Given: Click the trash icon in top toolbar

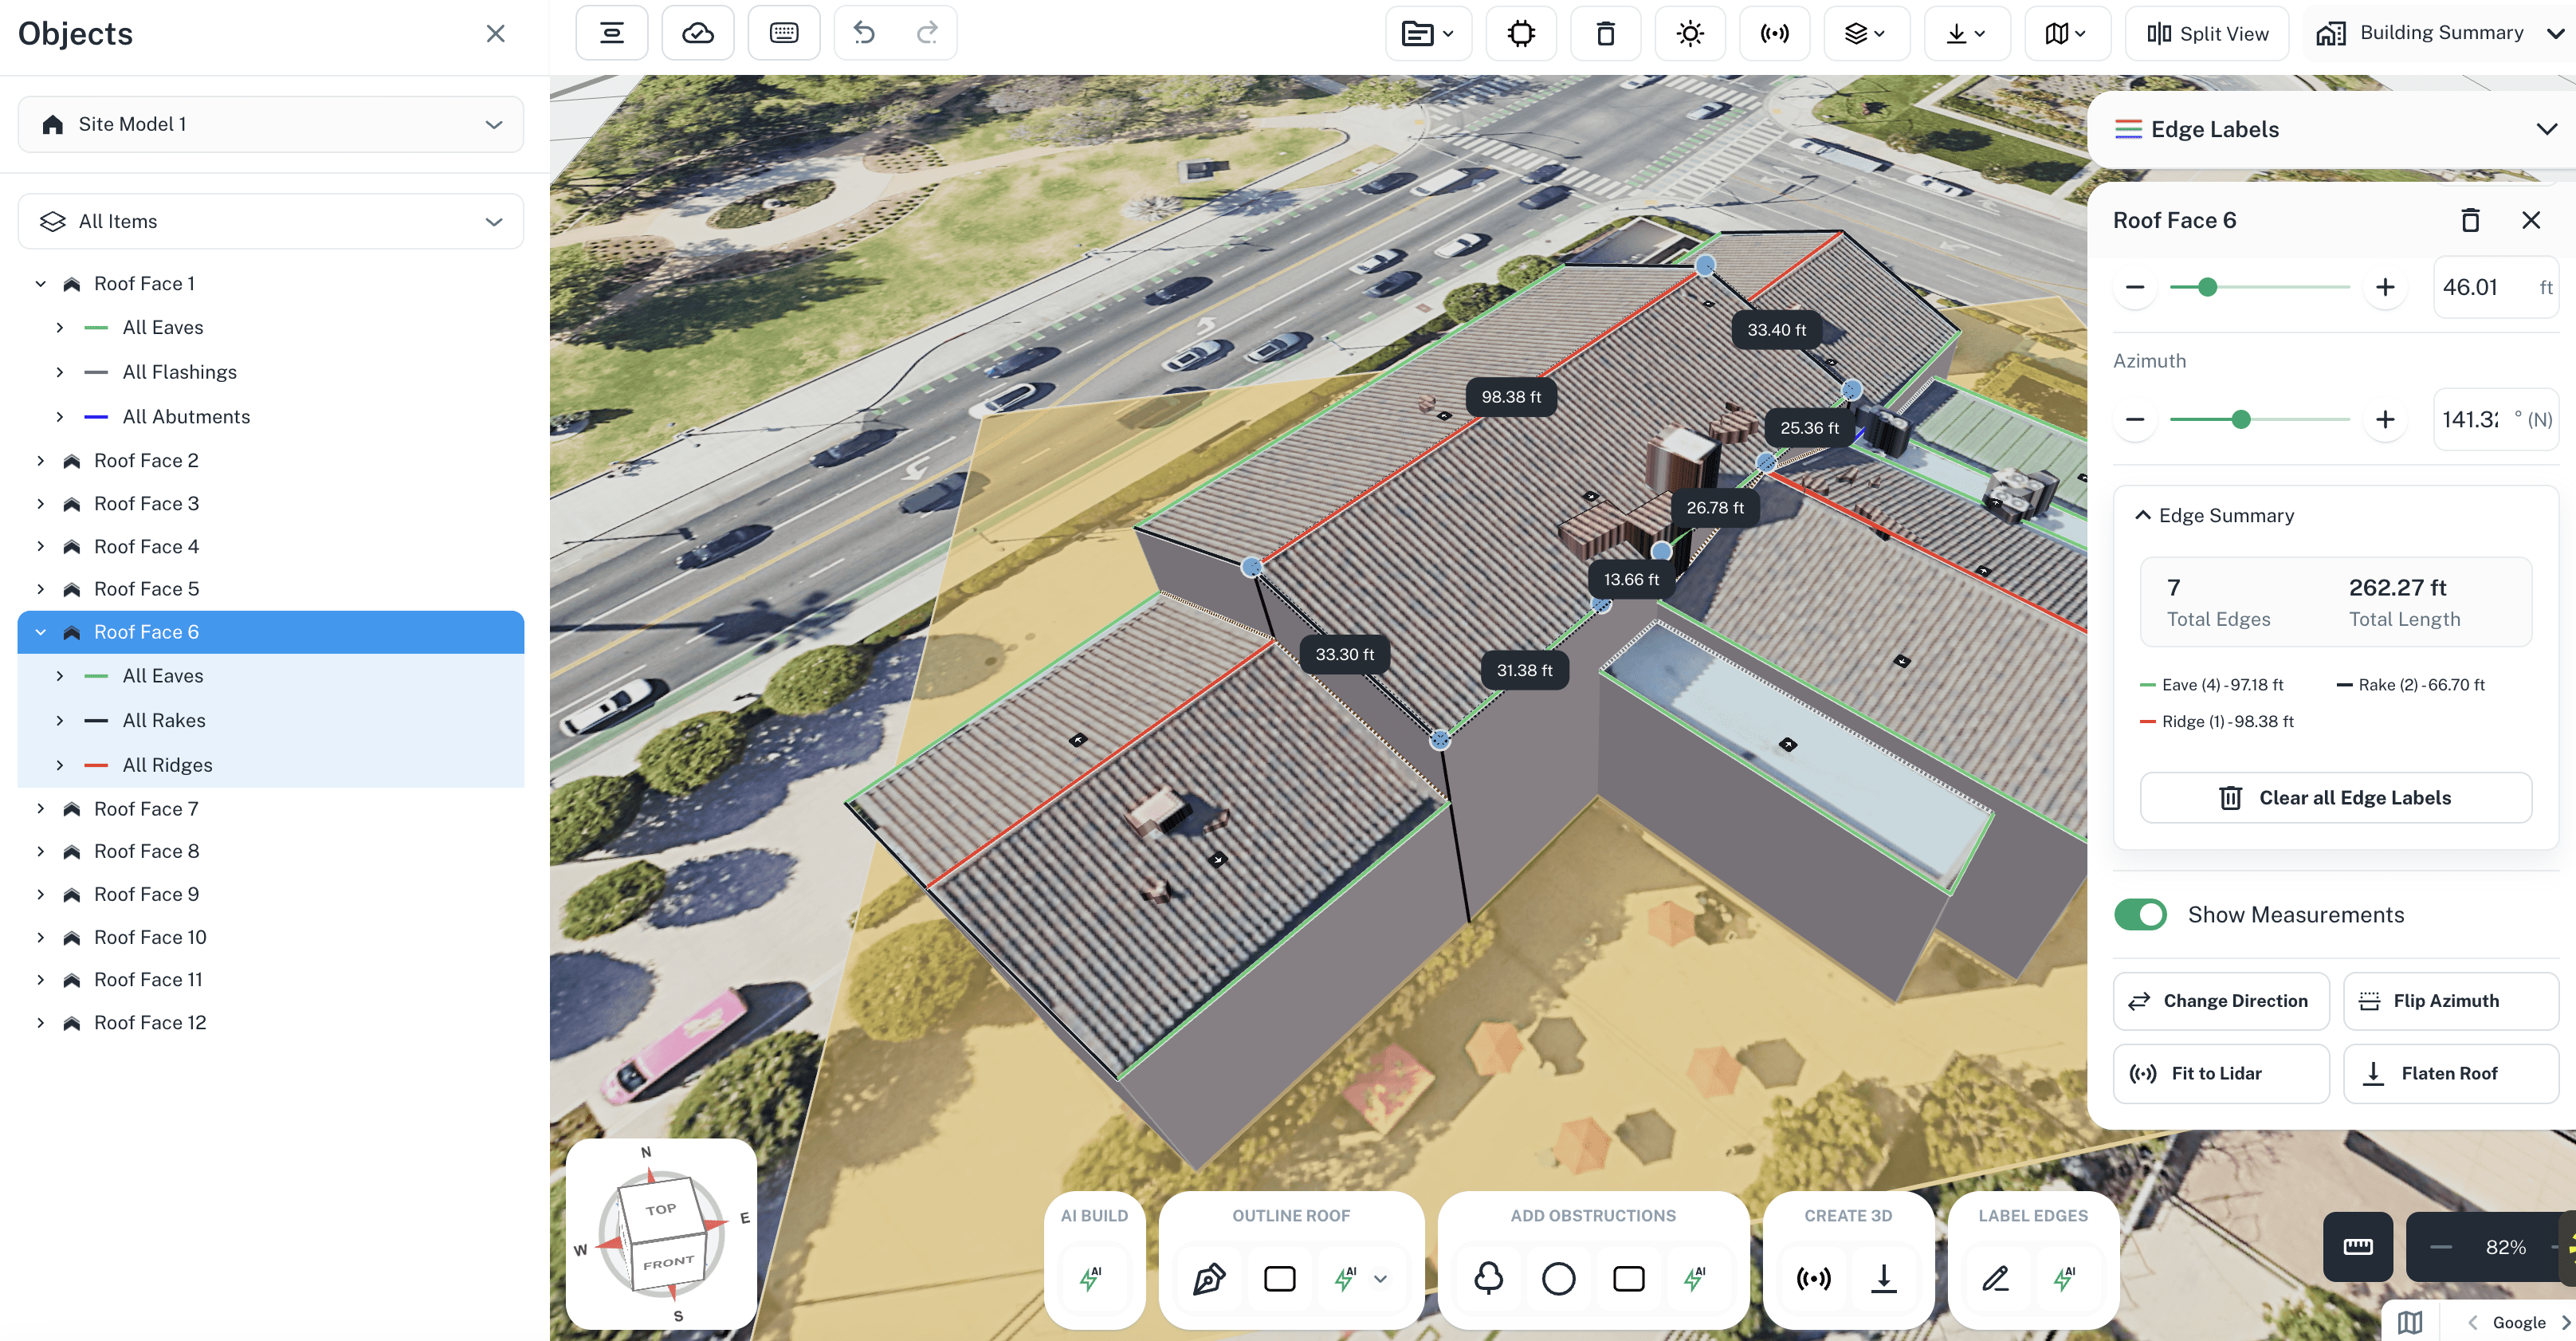Looking at the screenshot, I should pos(1605,33).
